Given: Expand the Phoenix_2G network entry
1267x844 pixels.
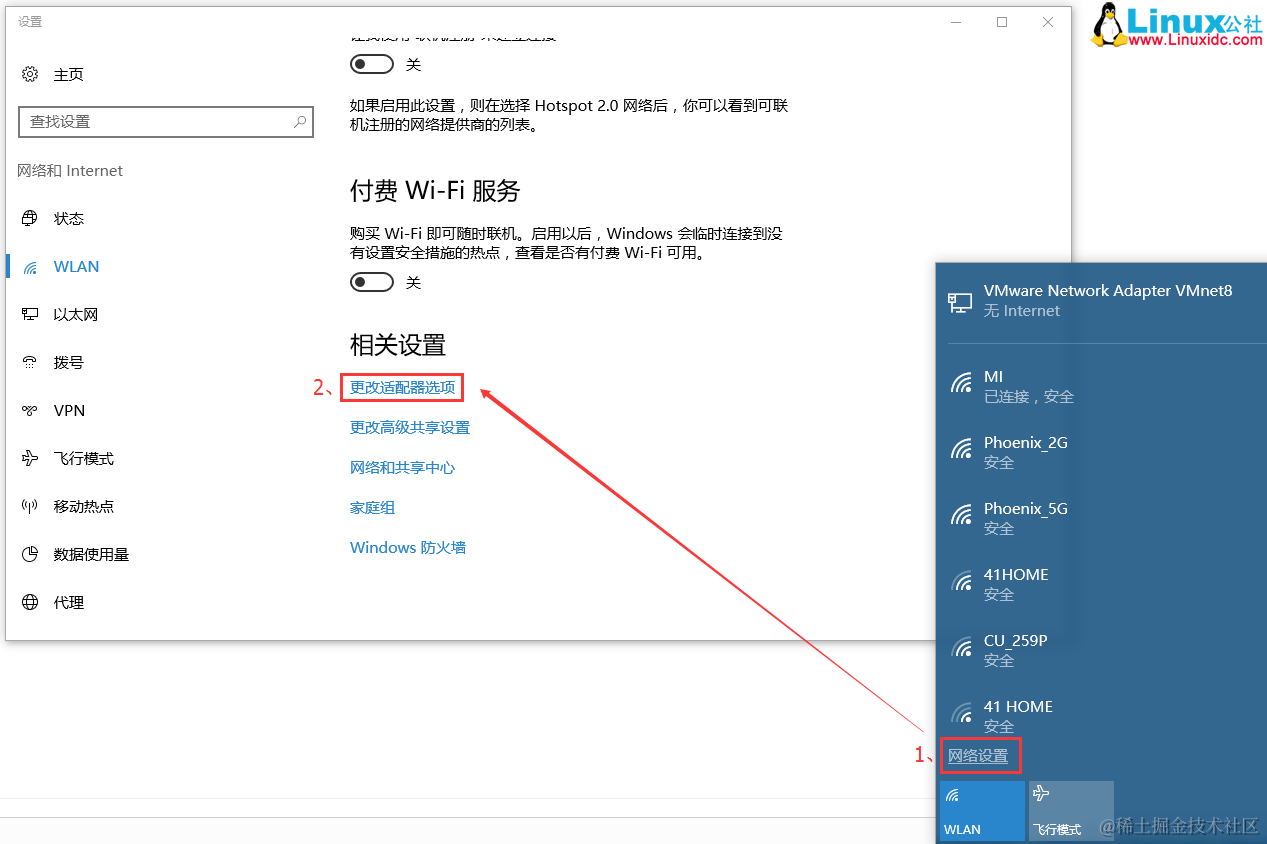Looking at the screenshot, I should point(1060,451).
